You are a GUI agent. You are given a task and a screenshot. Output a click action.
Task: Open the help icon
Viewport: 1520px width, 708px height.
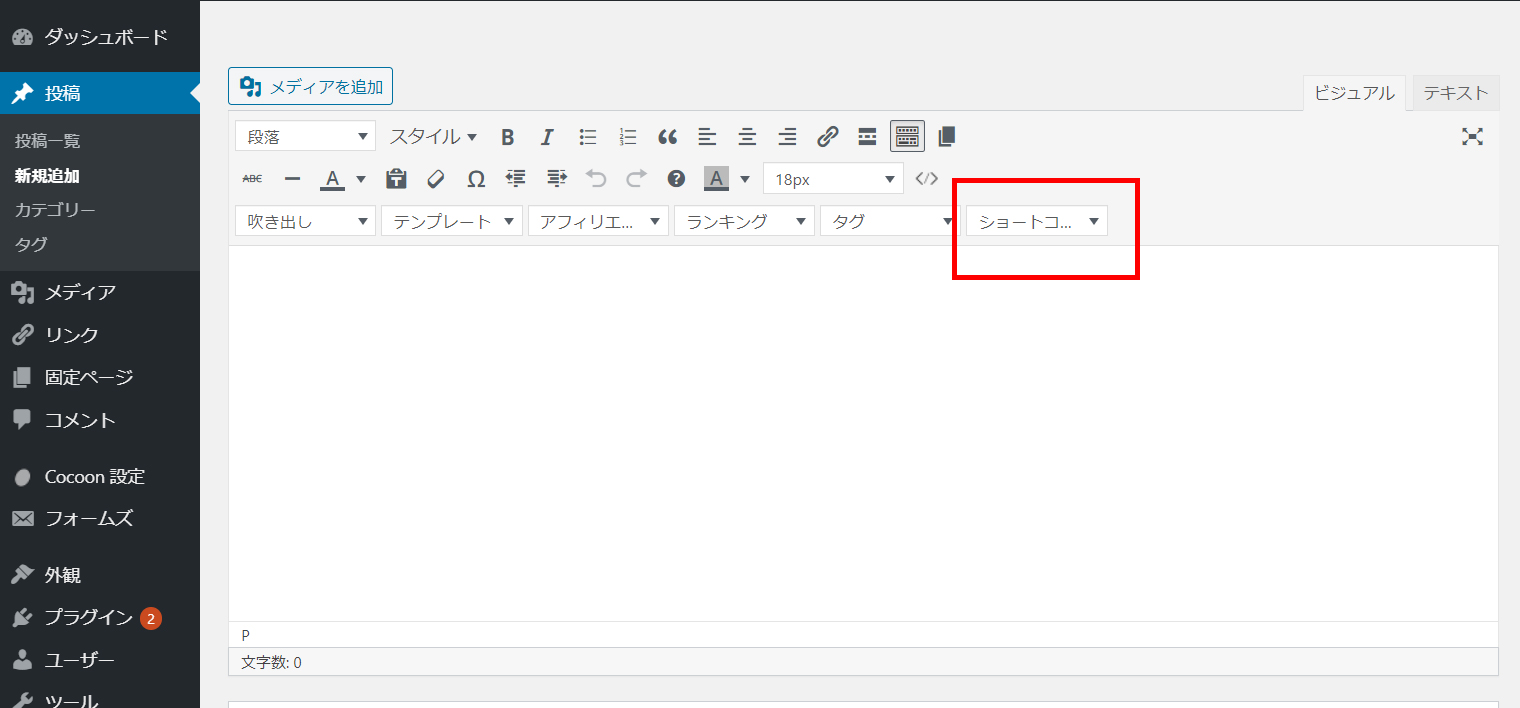(x=676, y=178)
